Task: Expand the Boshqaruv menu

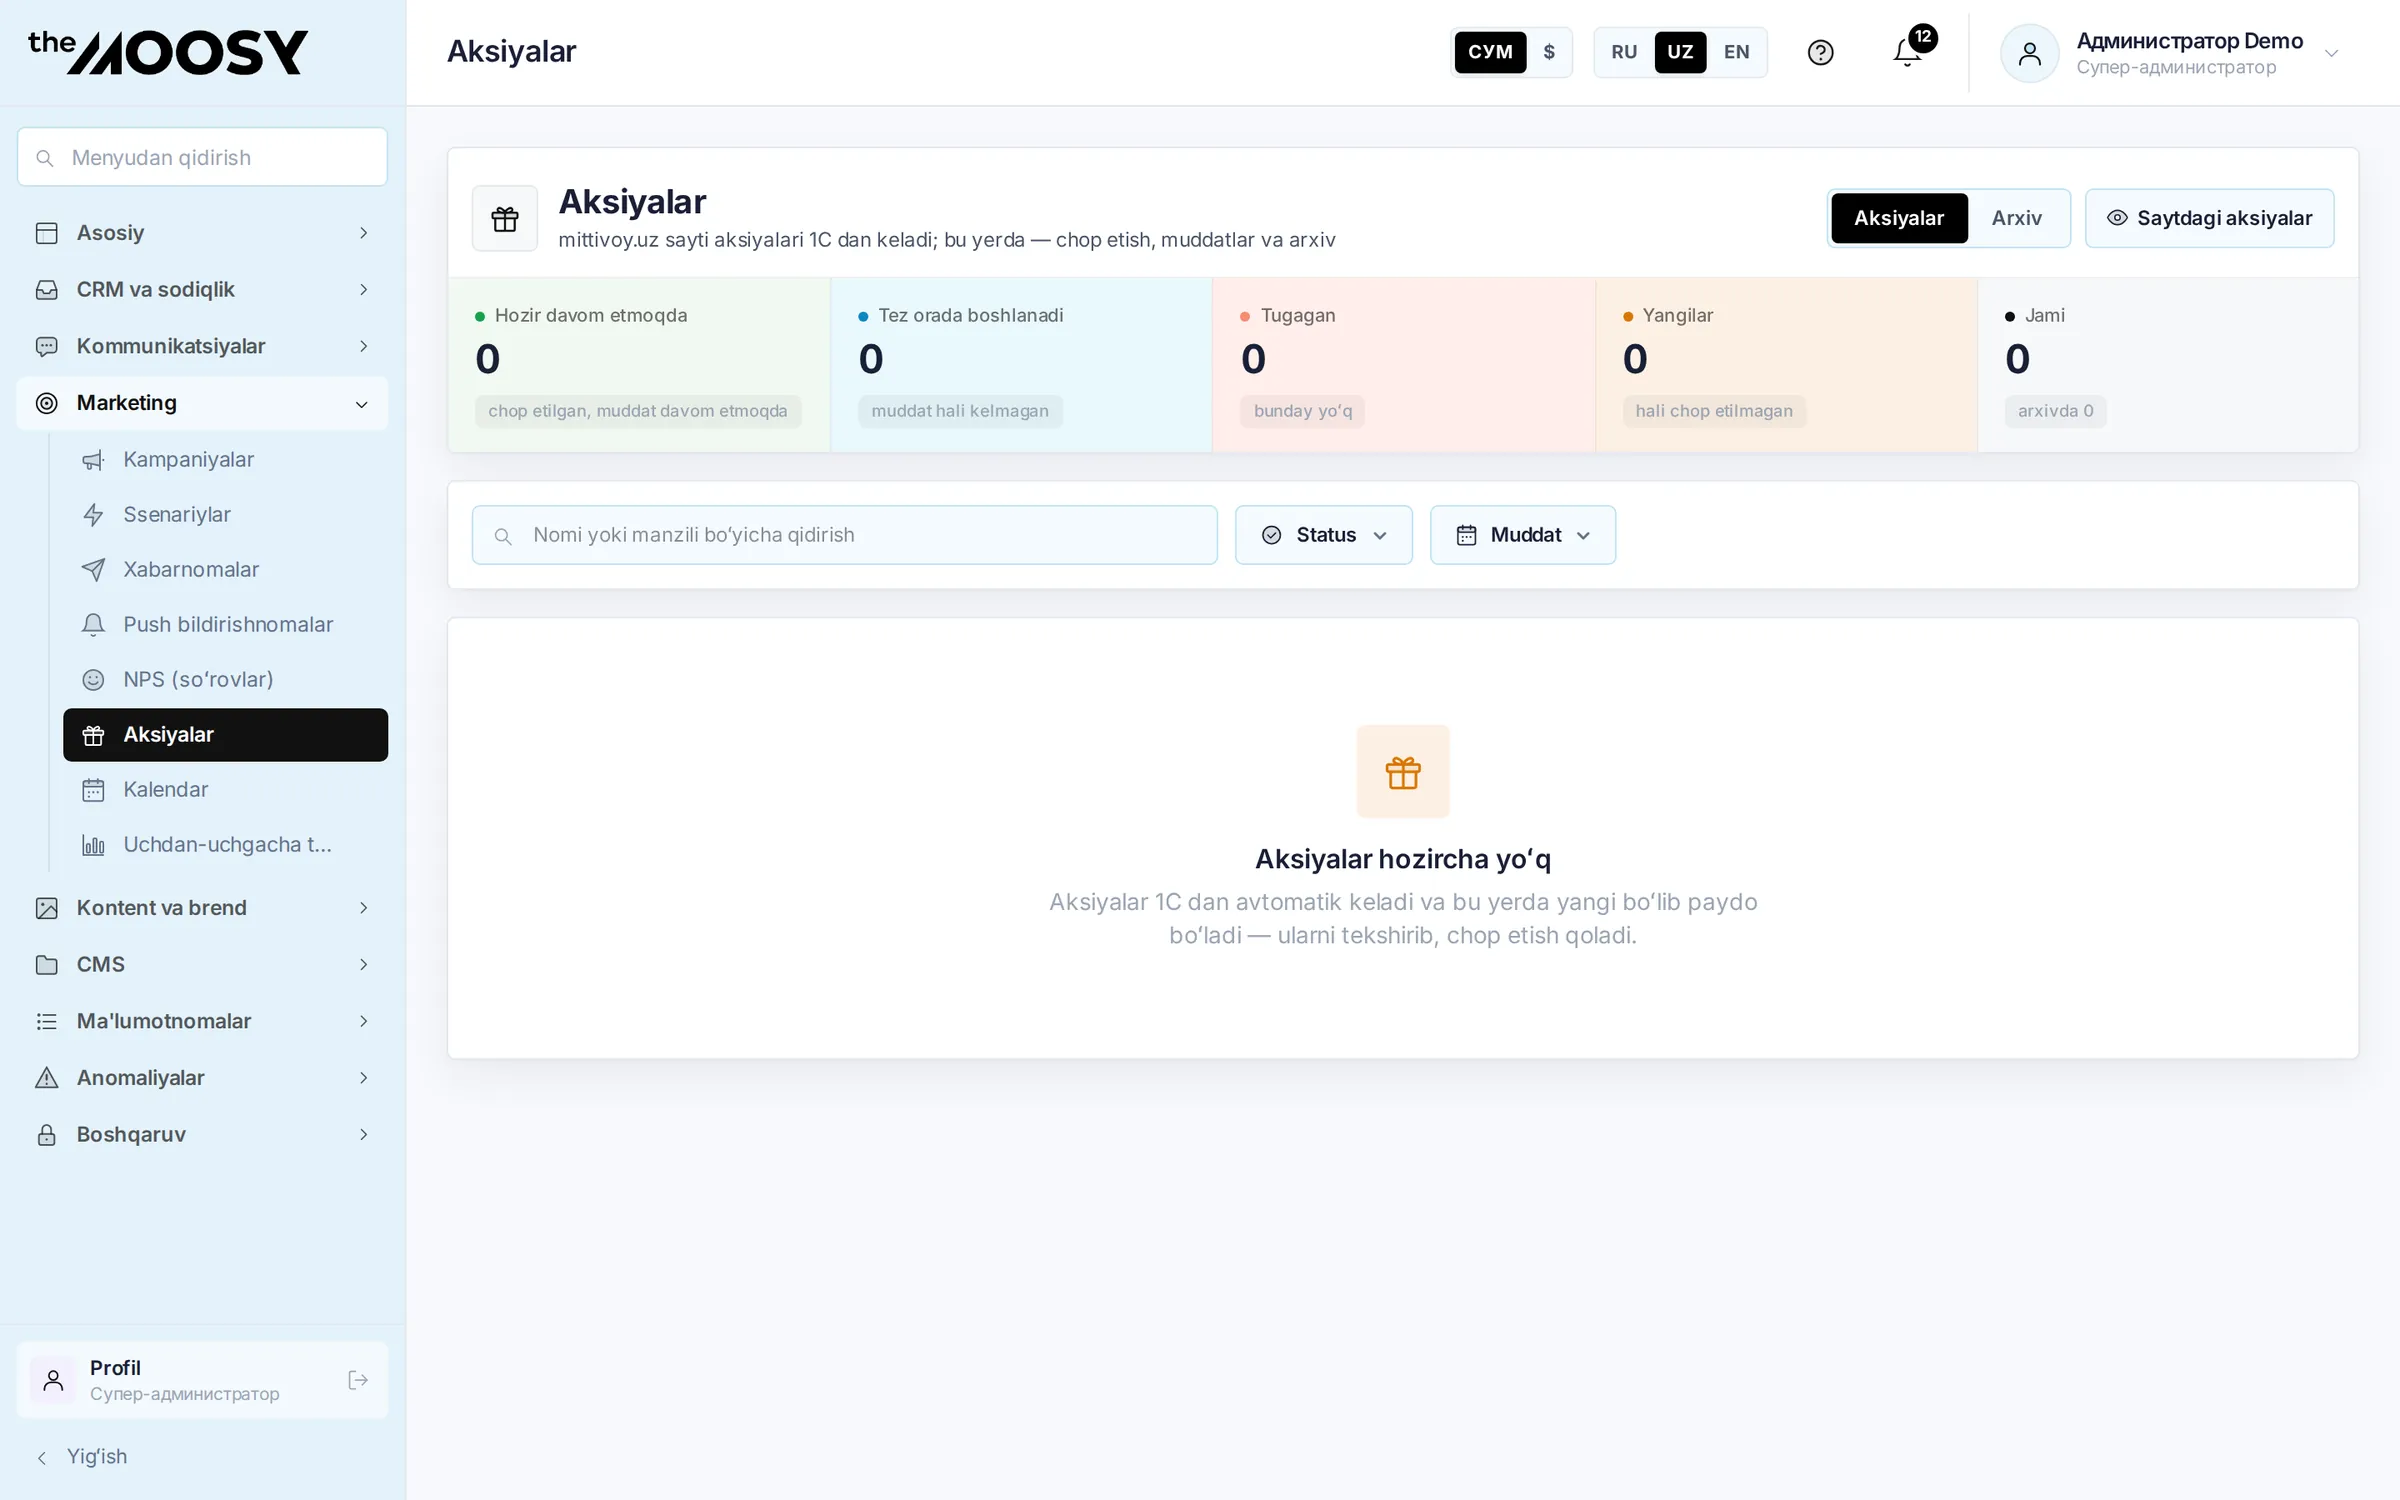Action: tap(202, 1135)
